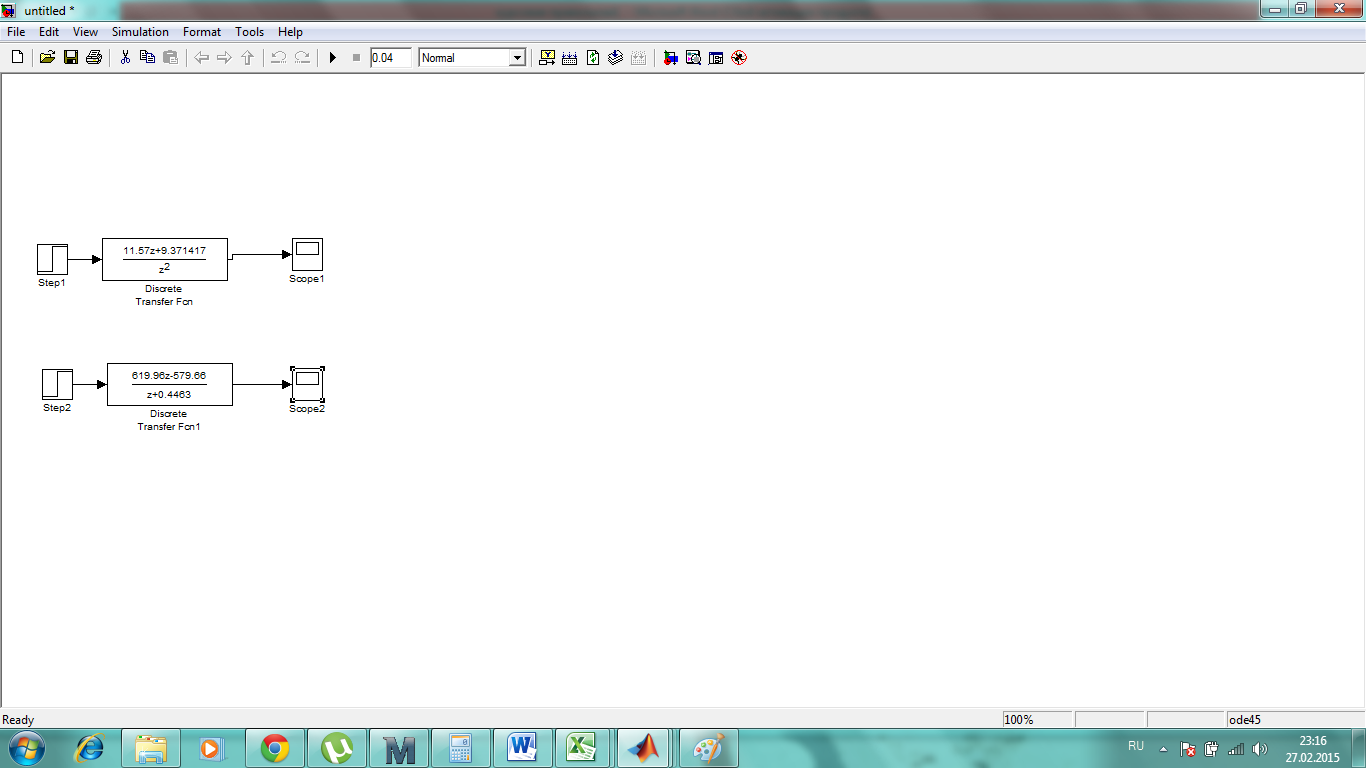Click the volume speaker tray icon
1366x768 pixels.
coord(1259,749)
